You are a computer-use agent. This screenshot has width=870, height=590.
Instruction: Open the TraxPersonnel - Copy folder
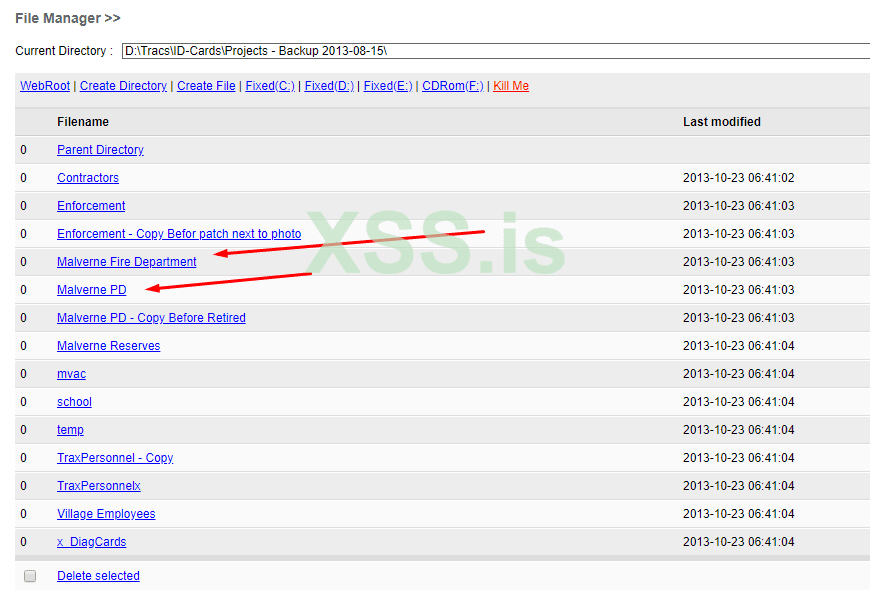tap(115, 458)
